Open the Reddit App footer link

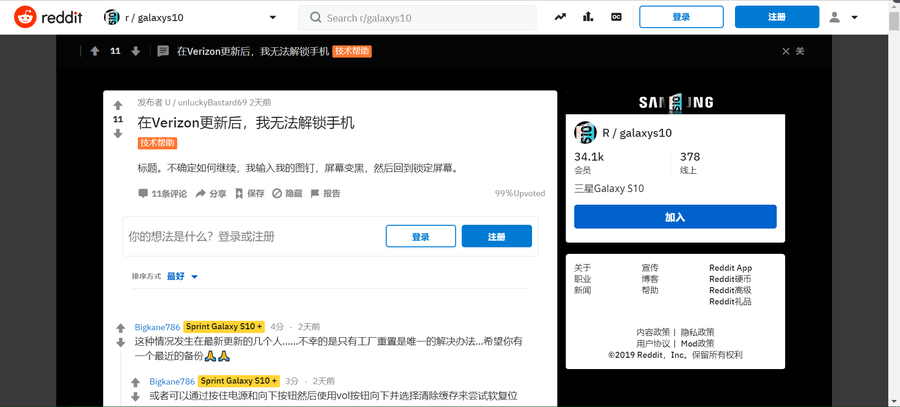731,268
